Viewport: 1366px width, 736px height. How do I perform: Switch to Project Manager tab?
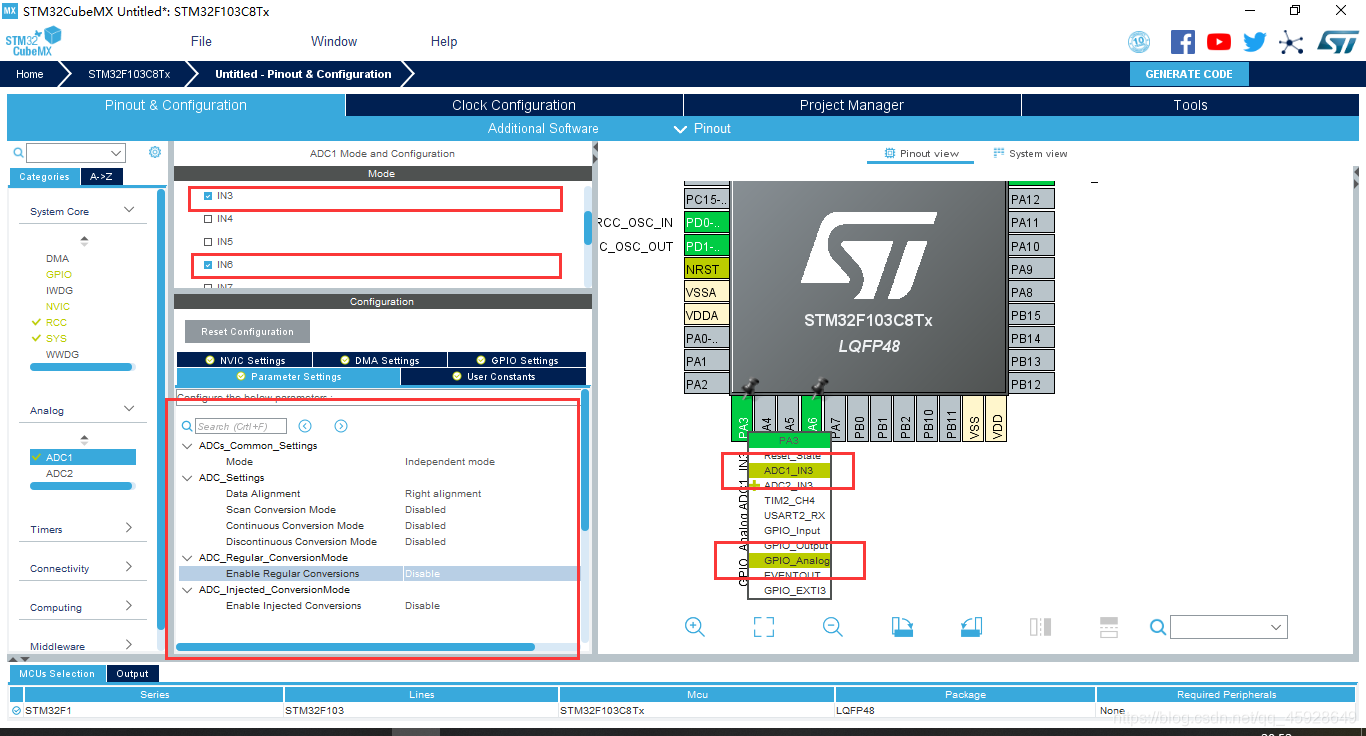tap(852, 105)
